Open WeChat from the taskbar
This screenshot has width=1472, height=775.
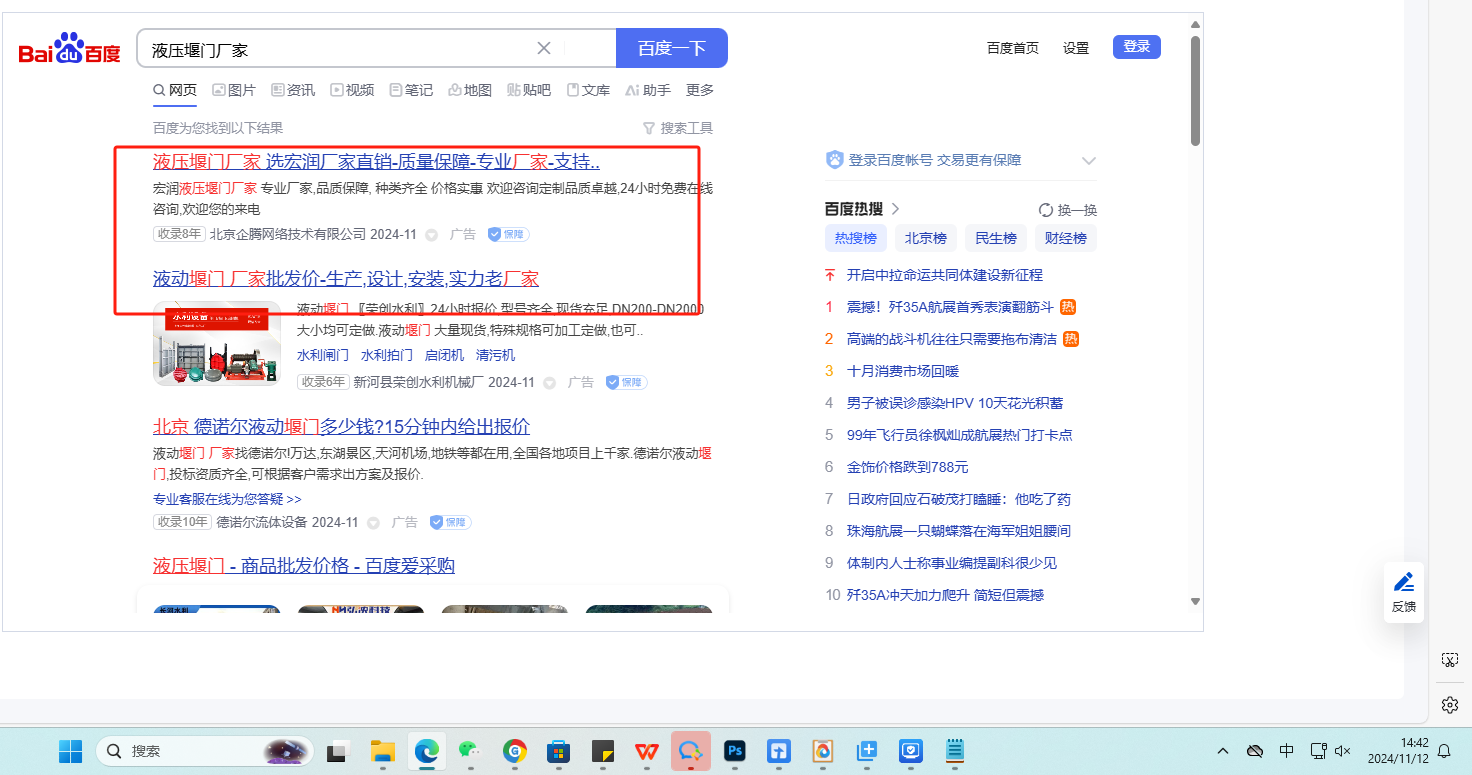469,751
